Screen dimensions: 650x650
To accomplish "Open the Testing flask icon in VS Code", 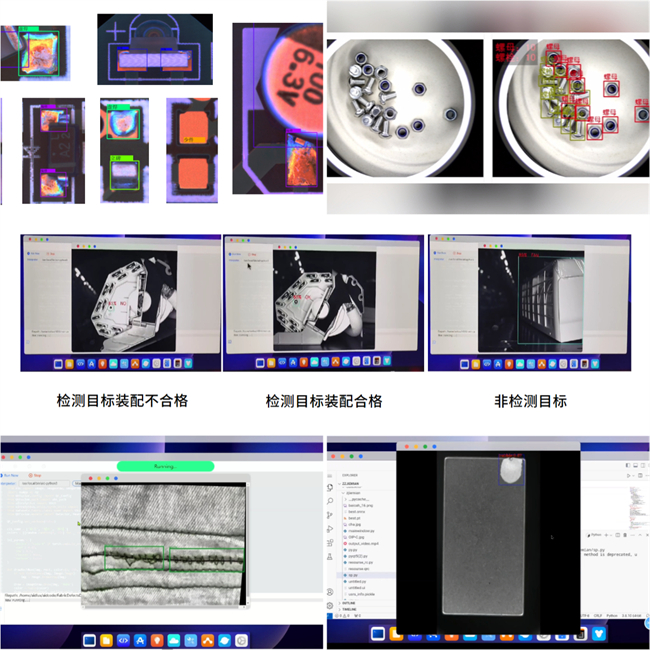I will click(x=331, y=555).
